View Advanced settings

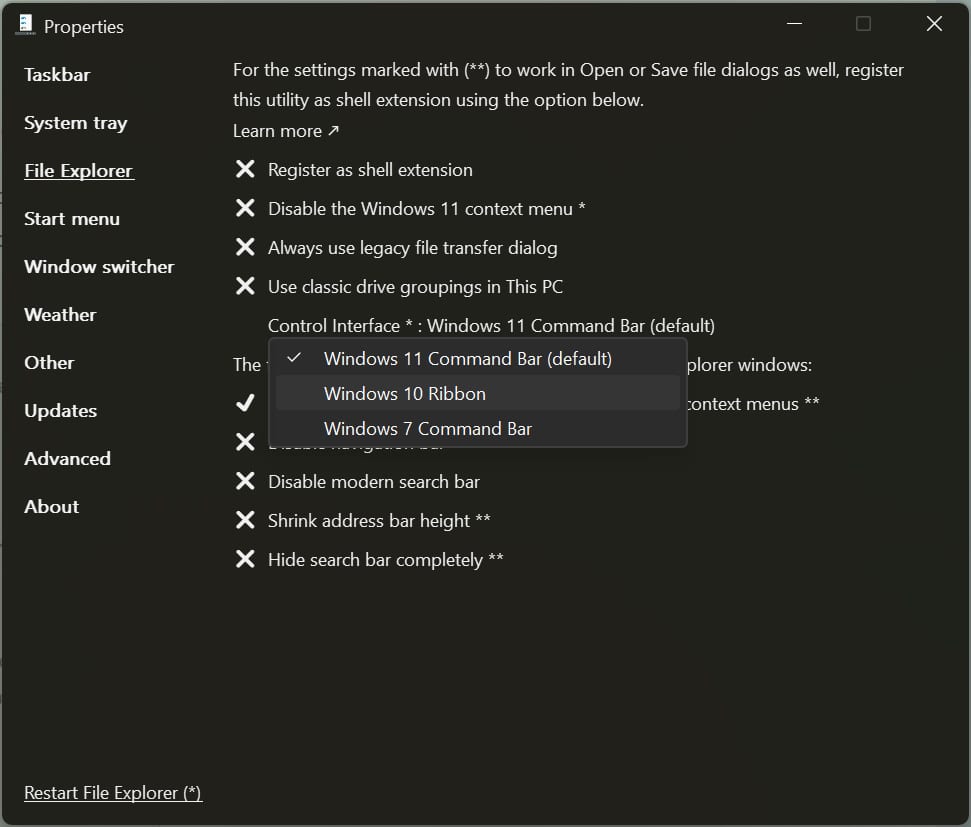point(67,458)
